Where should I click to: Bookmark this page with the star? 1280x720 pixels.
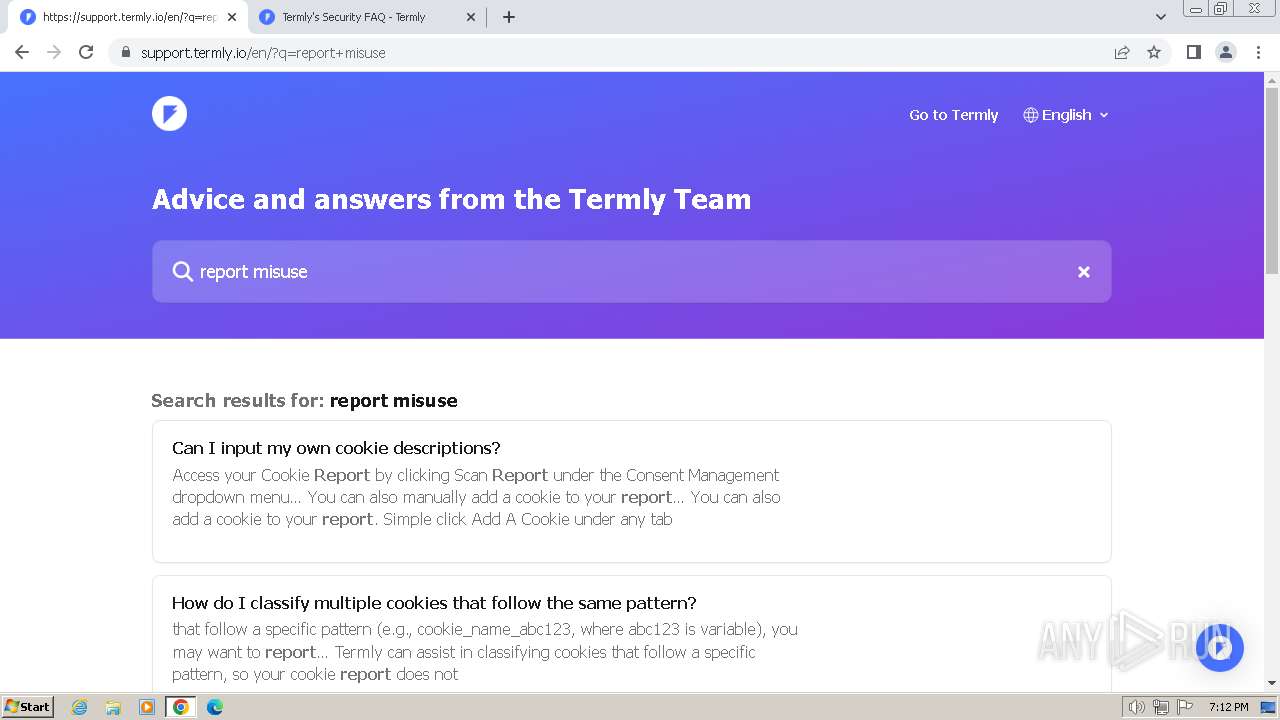point(1154,53)
